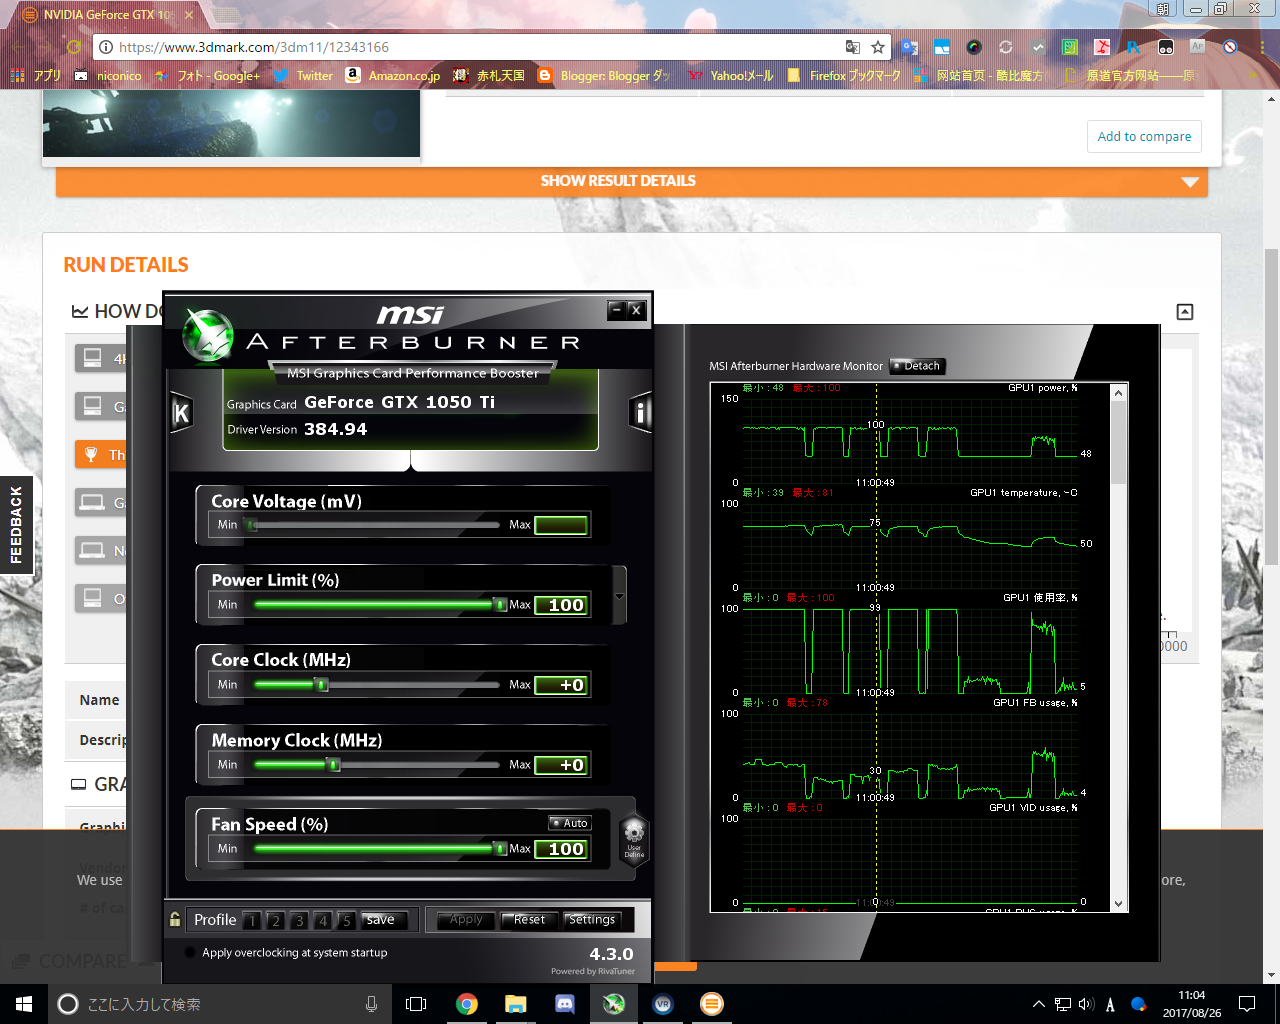Minimize the MSI Afterburner window

[616, 310]
